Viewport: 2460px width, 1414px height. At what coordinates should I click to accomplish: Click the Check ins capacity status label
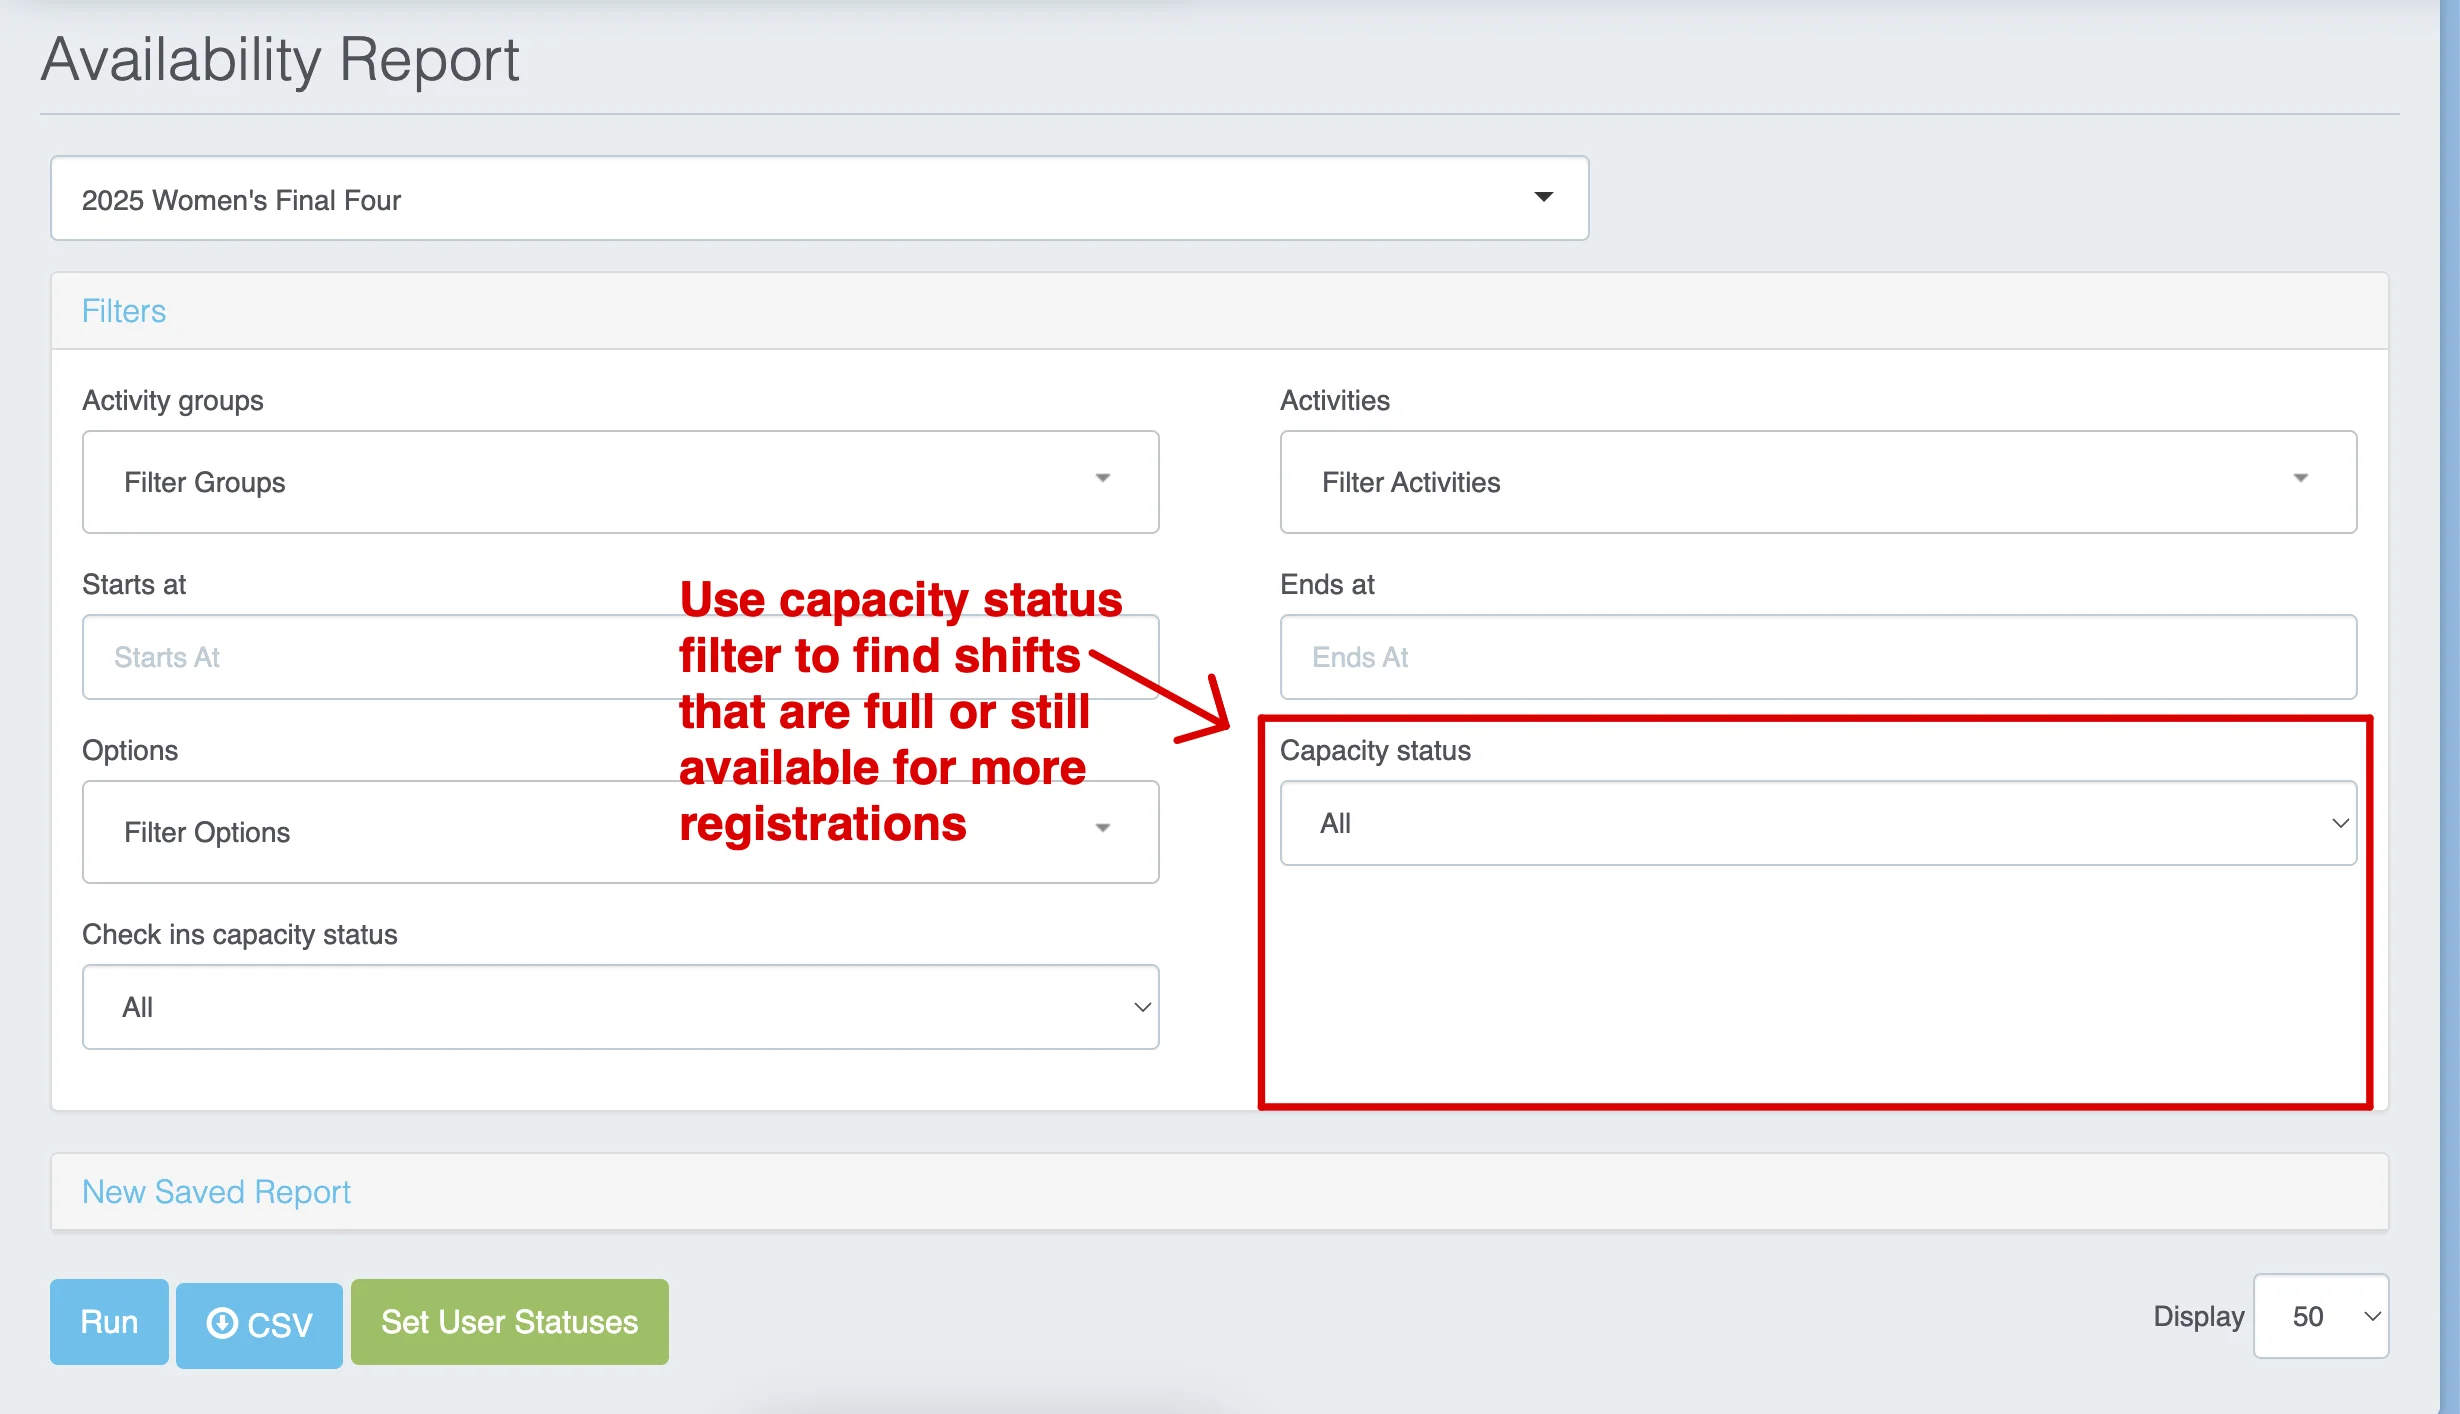click(240, 934)
